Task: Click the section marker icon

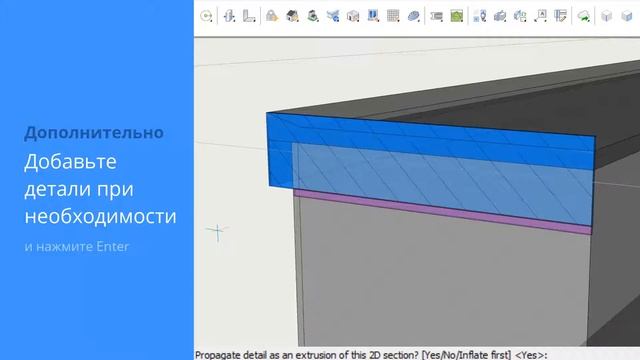Action: [480, 16]
